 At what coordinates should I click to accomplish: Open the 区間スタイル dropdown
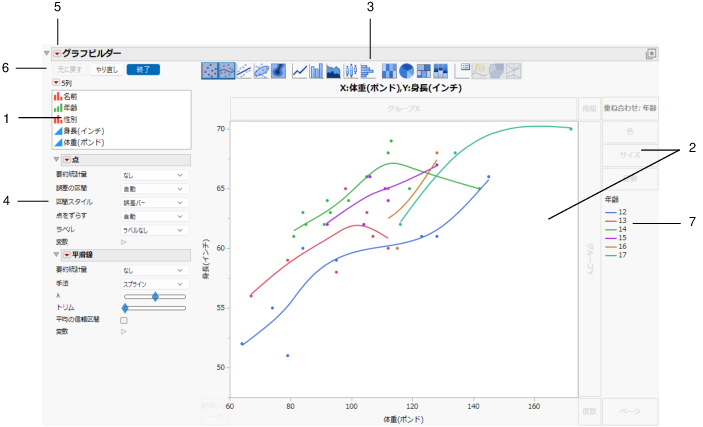[155, 203]
